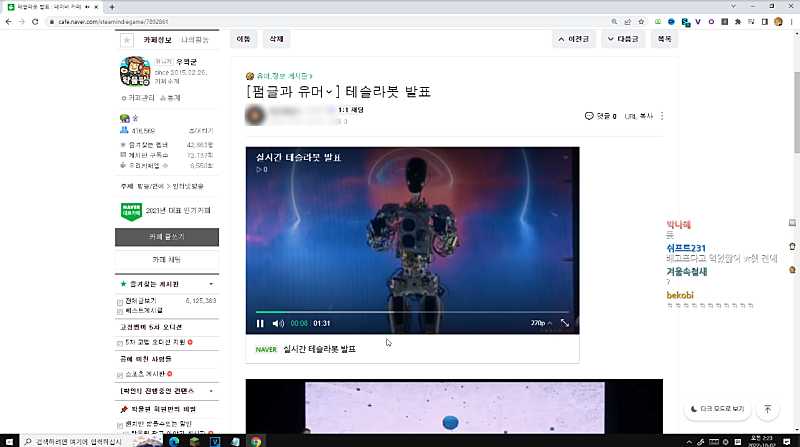Open the post list 목록 button
This screenshot has height=447, width=800.
point(664,39)
